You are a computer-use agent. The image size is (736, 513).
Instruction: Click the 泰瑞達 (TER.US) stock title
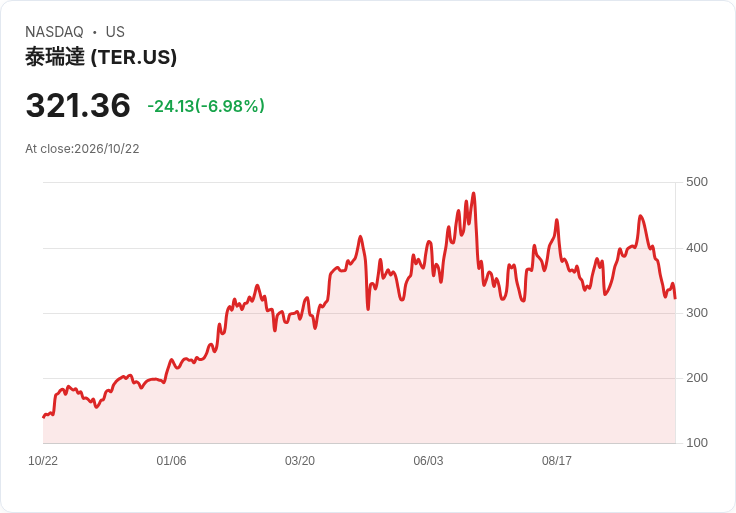tap(101, 57)
